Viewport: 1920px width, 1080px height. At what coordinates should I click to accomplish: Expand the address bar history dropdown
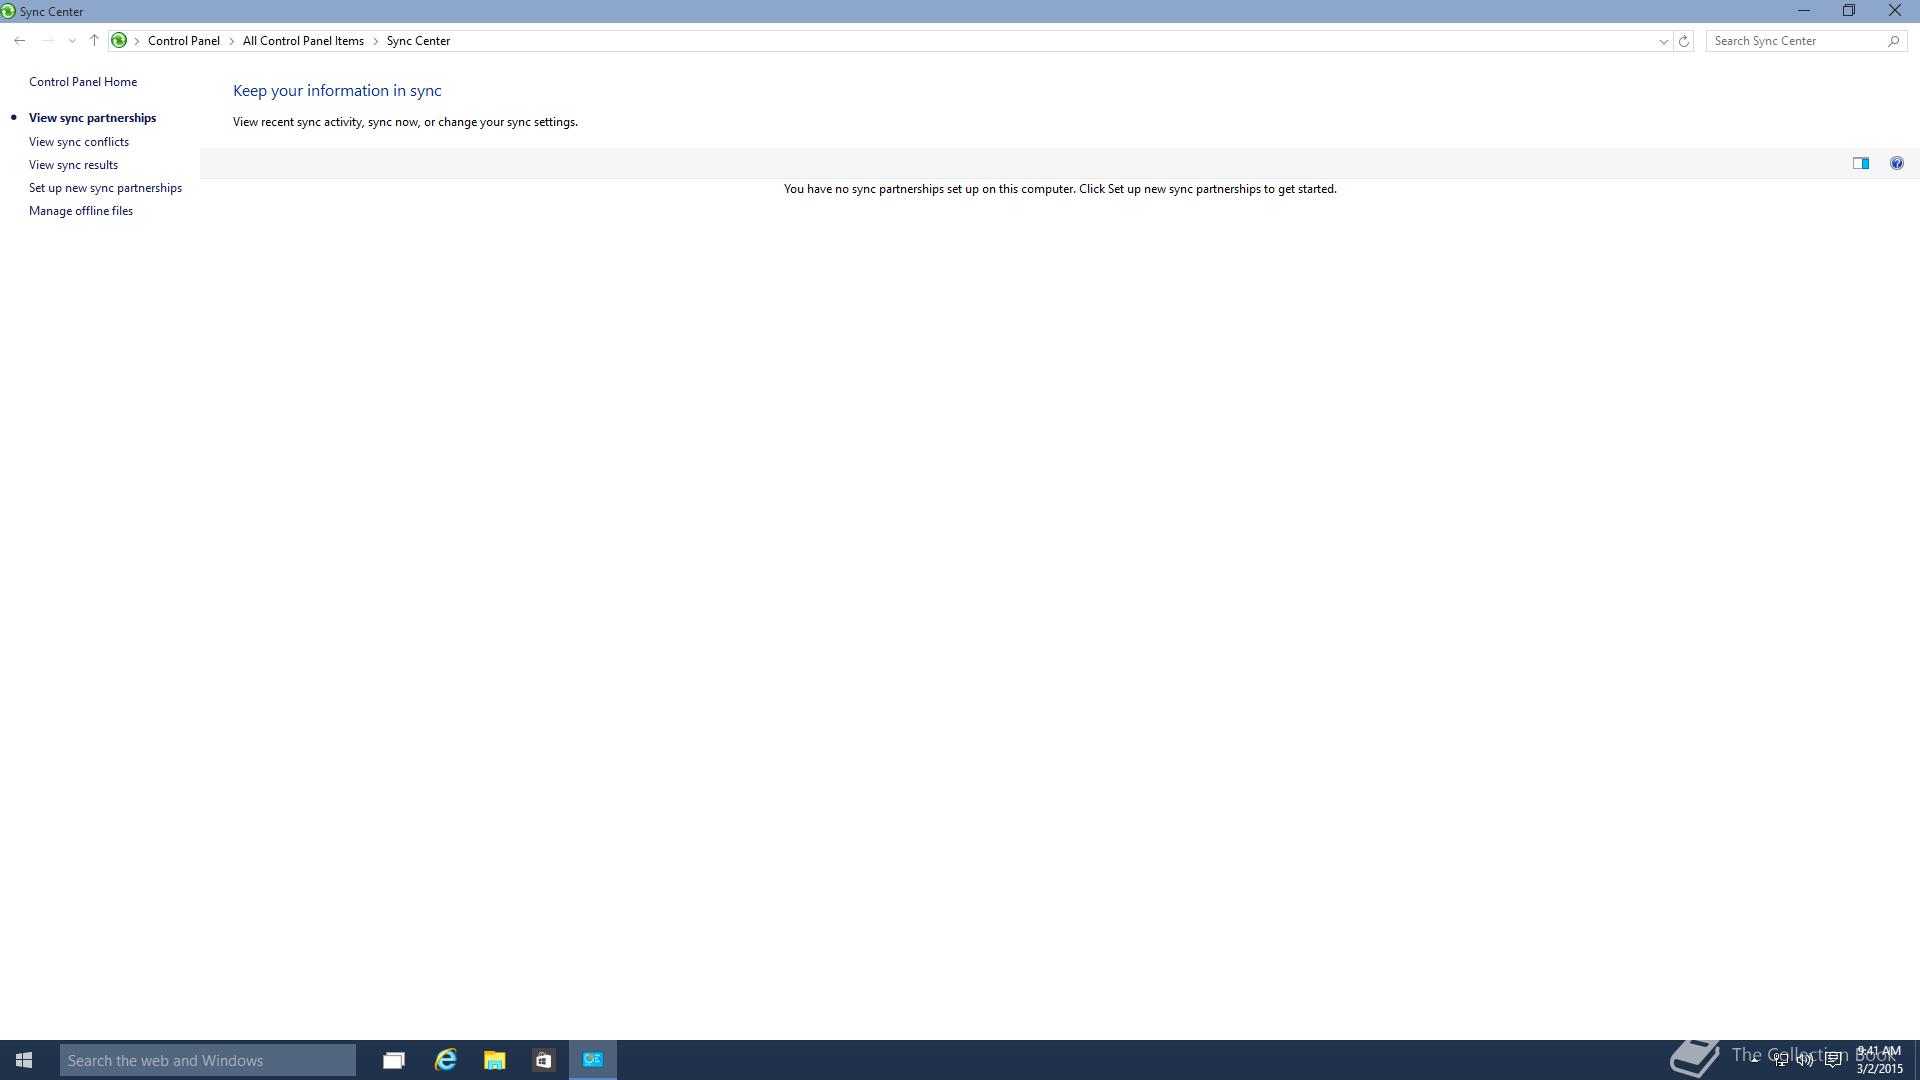1663,41
